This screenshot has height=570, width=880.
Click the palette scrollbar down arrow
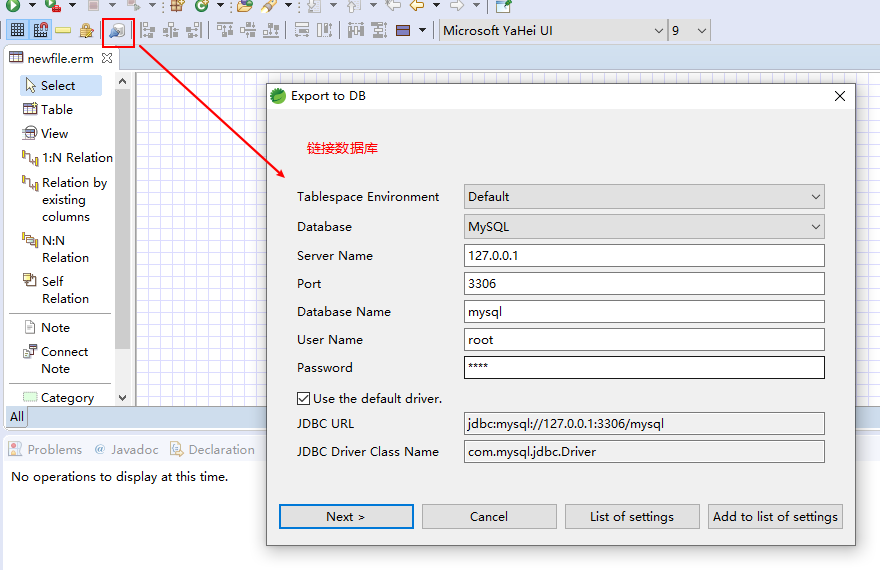coord(122,398)
